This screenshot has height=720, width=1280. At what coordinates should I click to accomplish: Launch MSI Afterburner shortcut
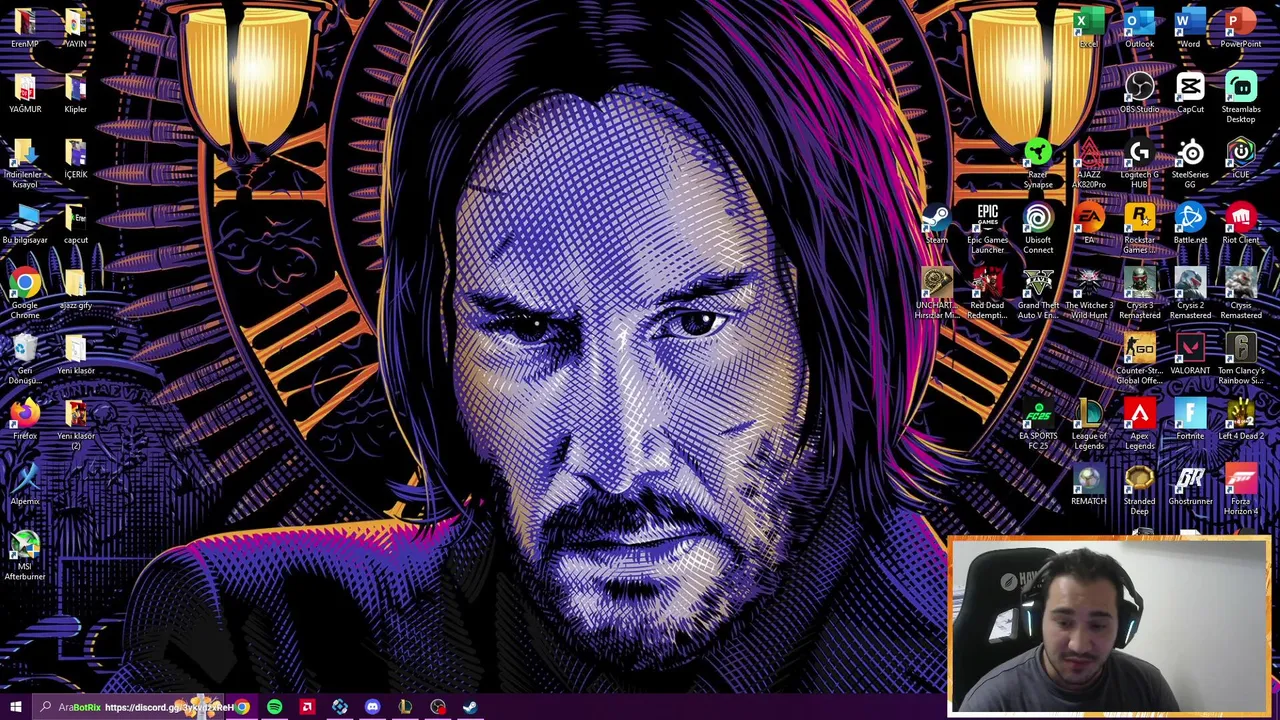(x=25, y=555)
